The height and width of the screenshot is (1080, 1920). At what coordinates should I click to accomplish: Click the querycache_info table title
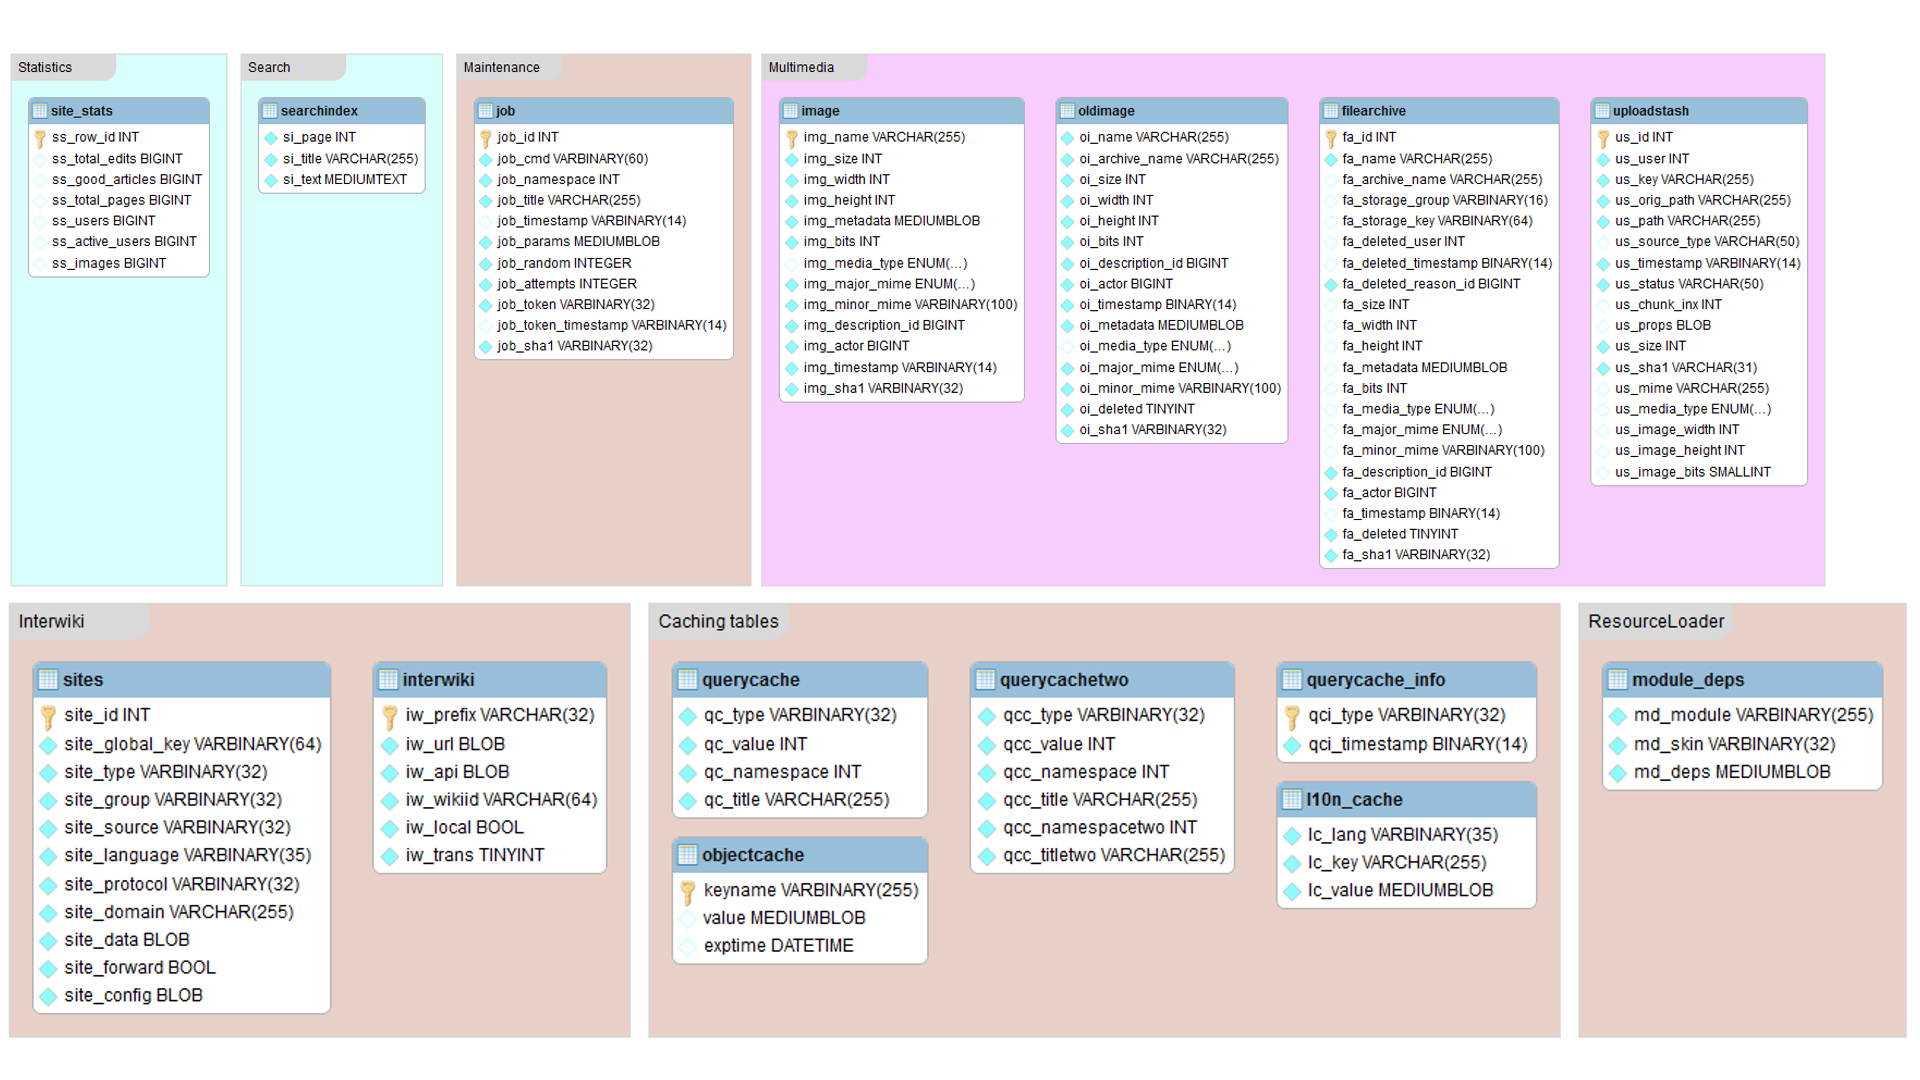[x=1375, y=680]
